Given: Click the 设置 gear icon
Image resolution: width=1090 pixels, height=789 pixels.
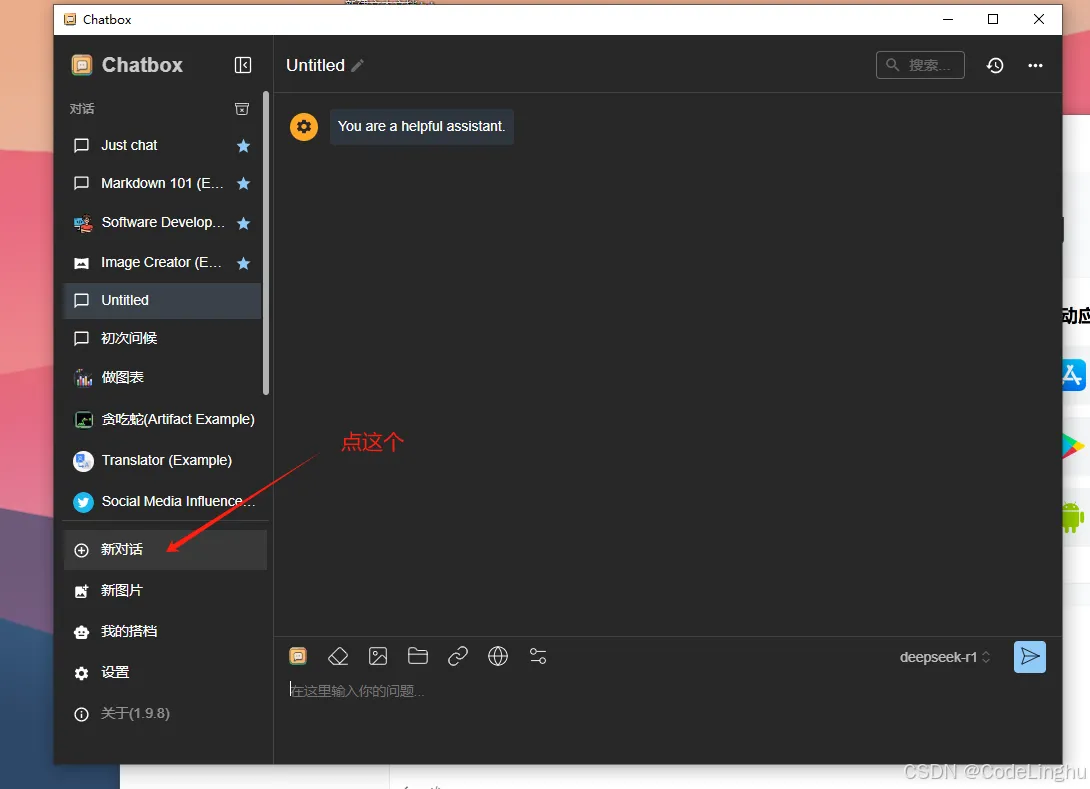Looking at the screenshot, I should [x=81, y=673].
